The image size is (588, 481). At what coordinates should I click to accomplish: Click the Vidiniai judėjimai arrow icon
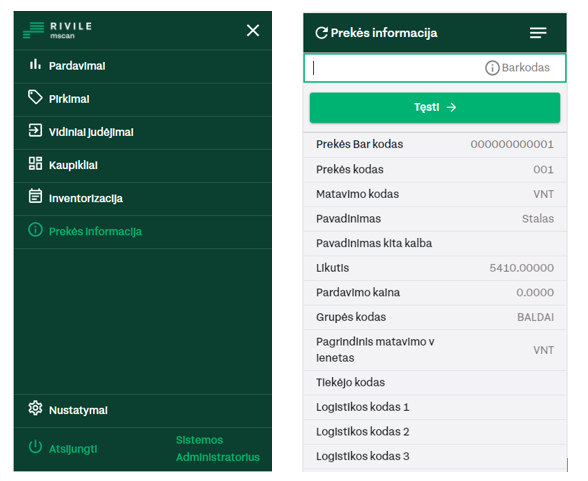(35, 131)
